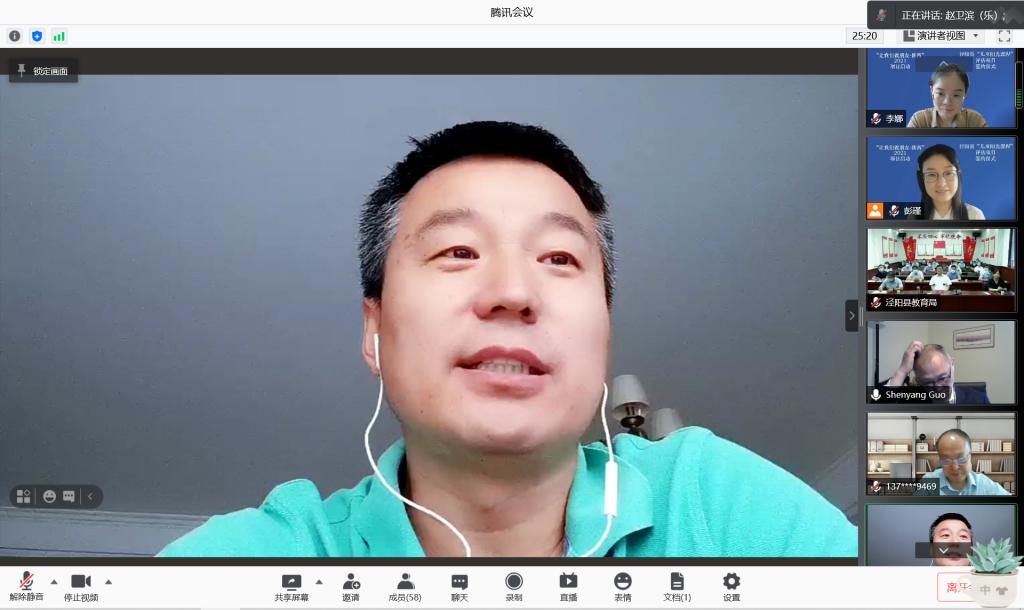Viewport: 1024px width, 610px height.
Task: Open 设置 settings gear
Action: [731, 586]
